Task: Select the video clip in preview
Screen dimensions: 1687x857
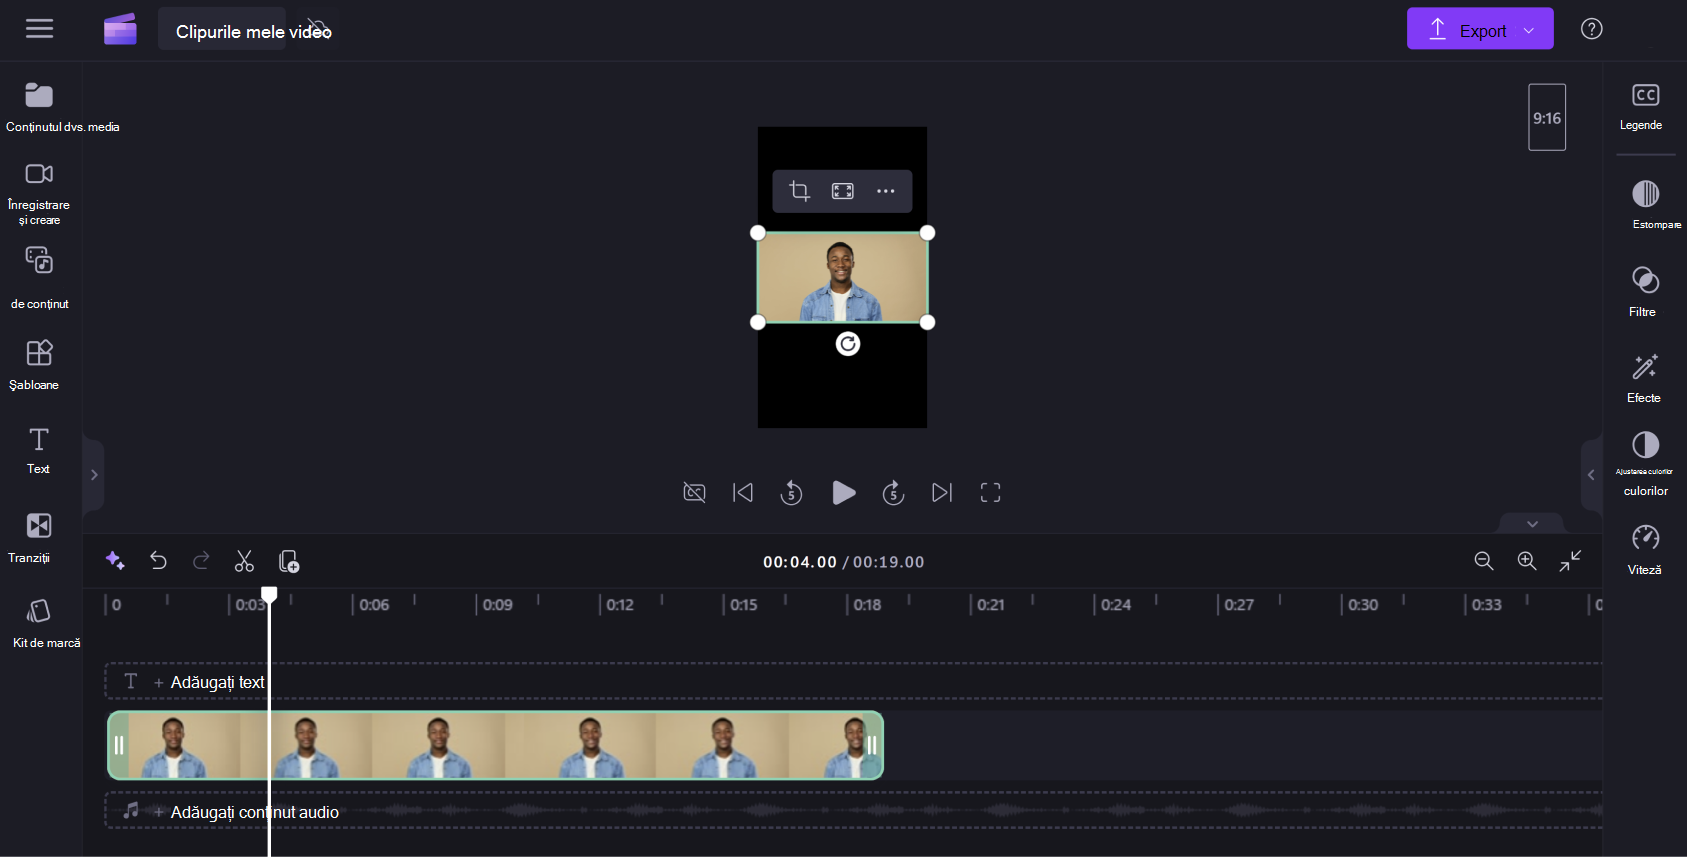Action: (x=843, y=278)
